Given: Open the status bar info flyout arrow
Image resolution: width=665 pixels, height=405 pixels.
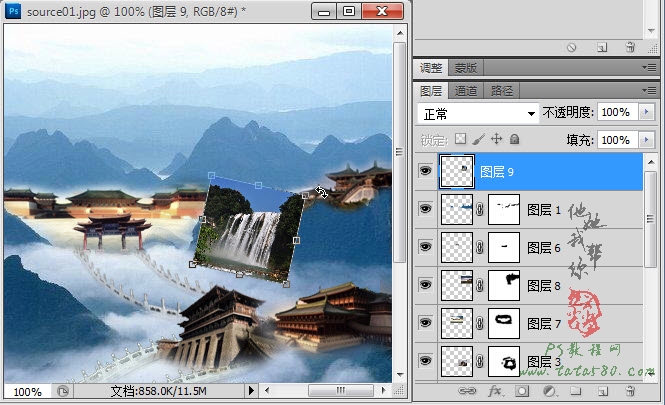Looking at the screenshot, I should (x=251, y=390).
